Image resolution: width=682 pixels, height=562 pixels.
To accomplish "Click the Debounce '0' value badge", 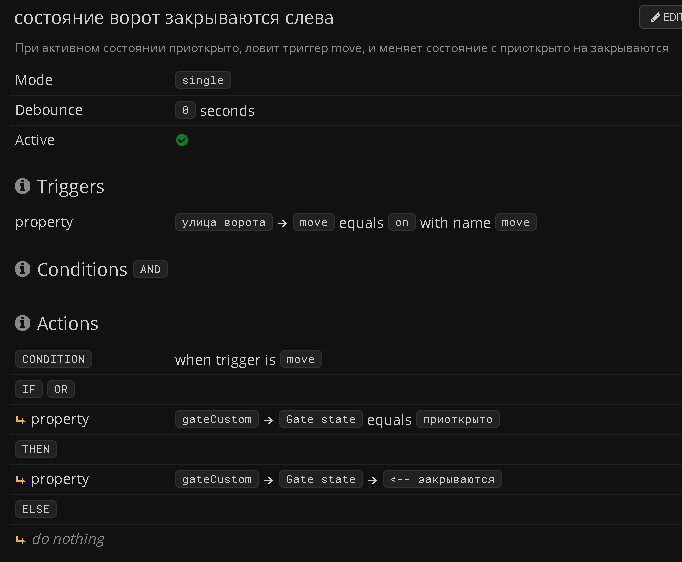I will coord(185,111).
